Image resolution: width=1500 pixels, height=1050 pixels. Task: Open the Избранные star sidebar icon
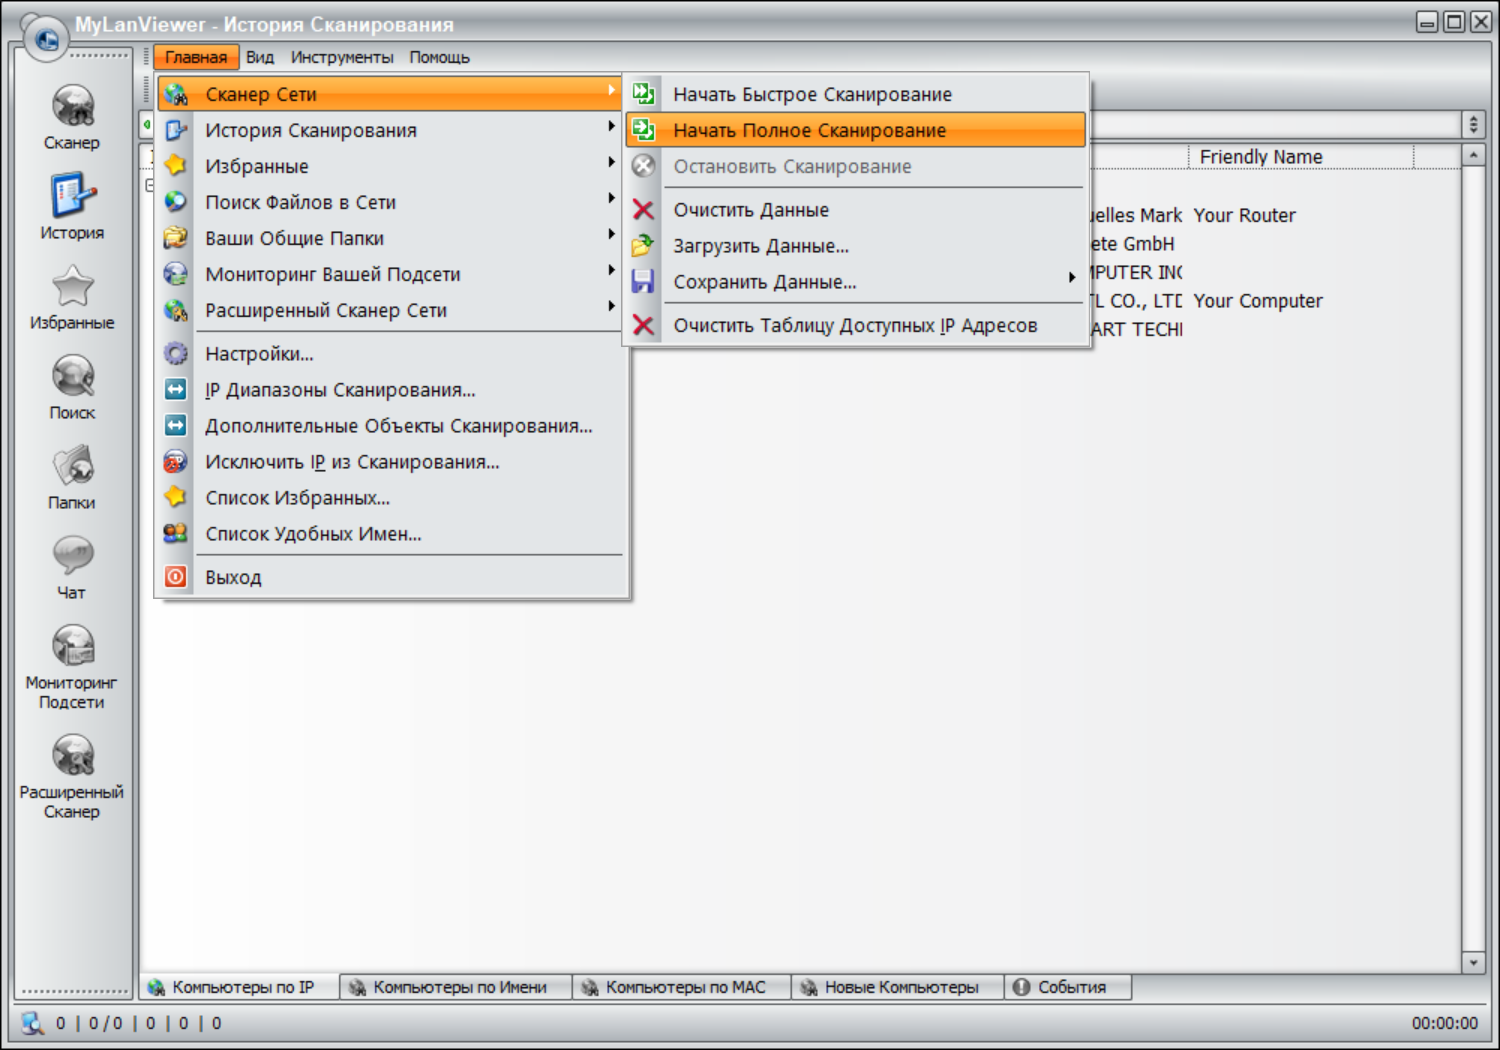click(72, 286)
